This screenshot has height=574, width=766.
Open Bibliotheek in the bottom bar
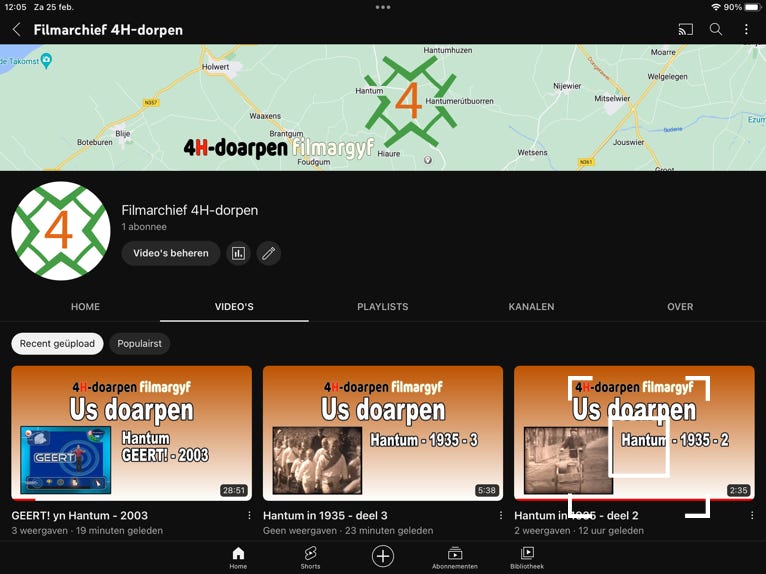point(527,558)
